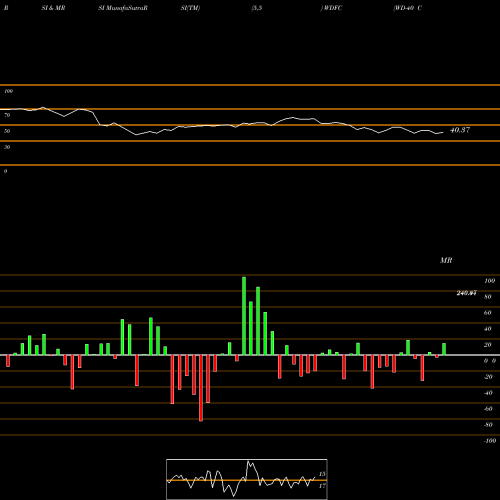This screenshot has height=500, width=500.
Task: Select the 40.37 RSI value label
Action: pyautogui.click(x=460, y=130)
